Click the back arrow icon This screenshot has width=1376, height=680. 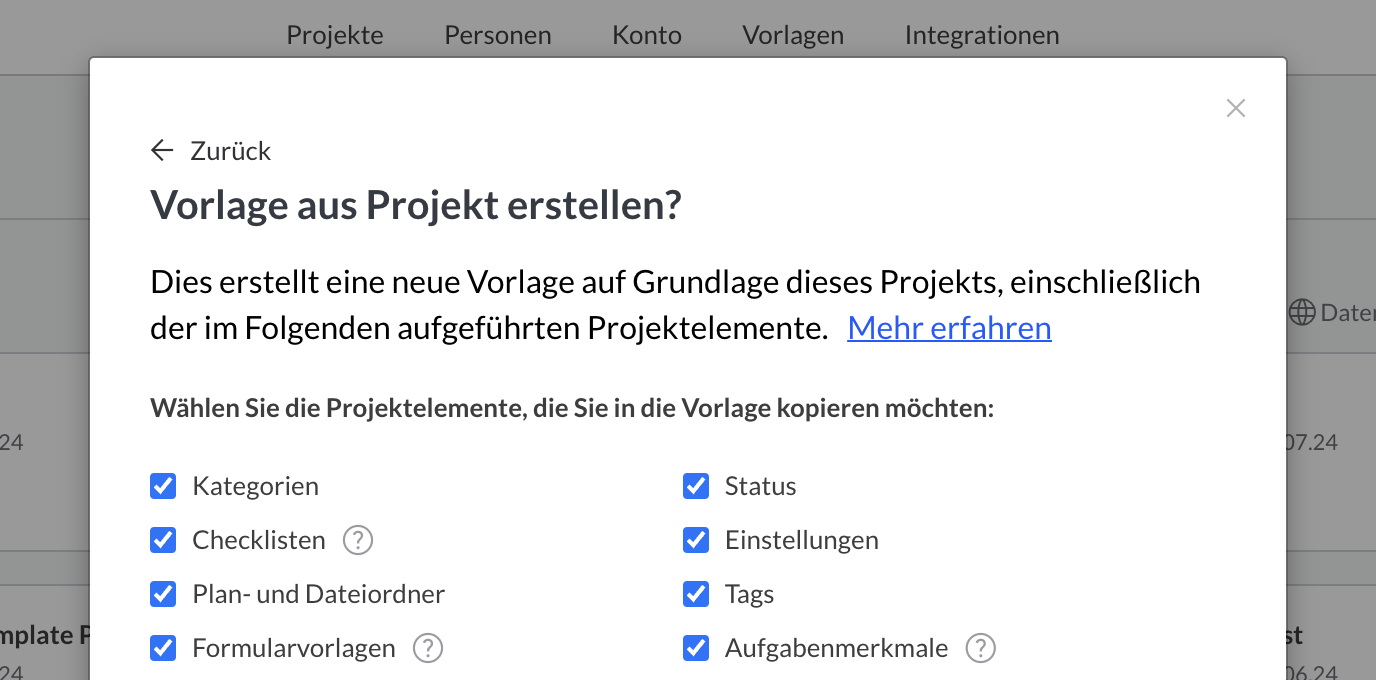pos(162,151)
